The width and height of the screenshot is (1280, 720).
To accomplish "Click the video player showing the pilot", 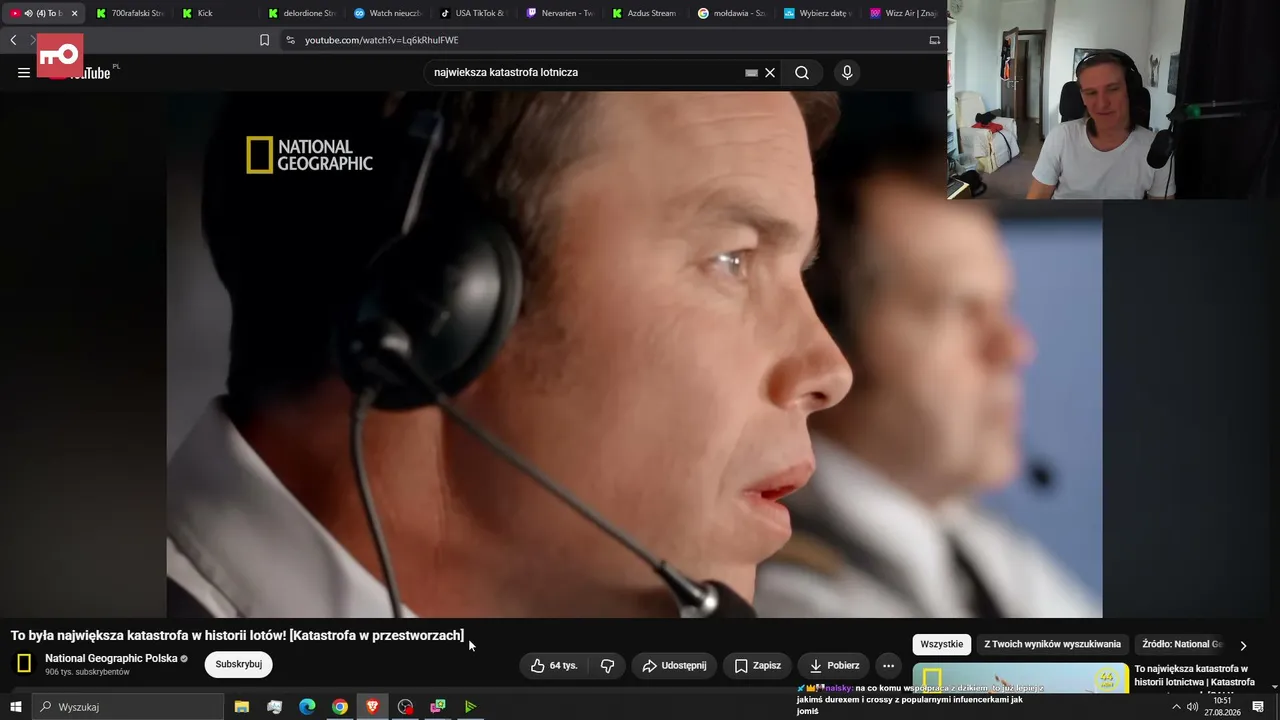I will [x=634, y=354].
